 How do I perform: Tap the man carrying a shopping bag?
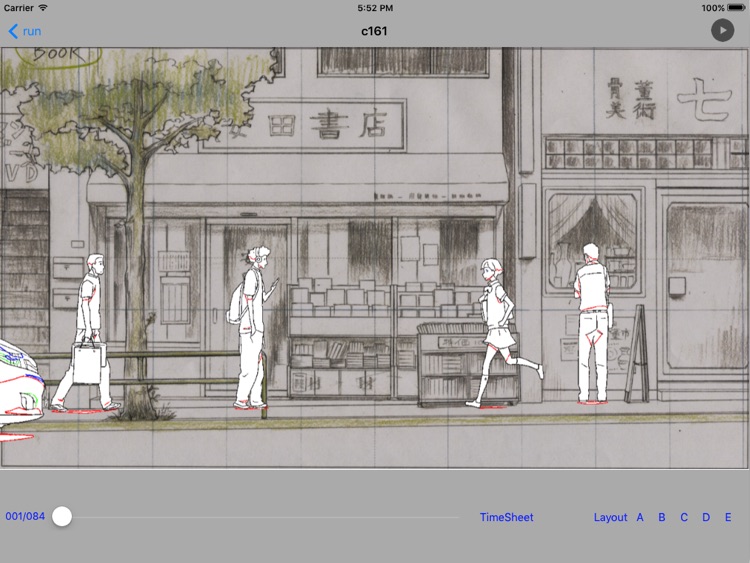(88, 330)
